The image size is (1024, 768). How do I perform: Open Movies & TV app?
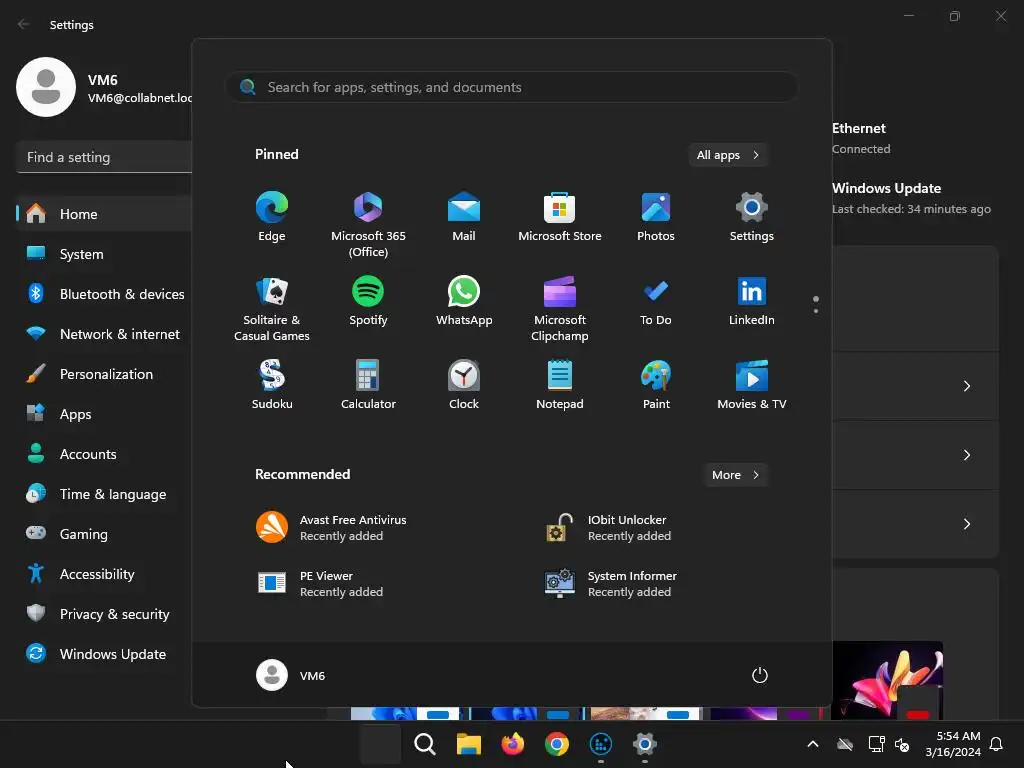[x=752, y=385]
